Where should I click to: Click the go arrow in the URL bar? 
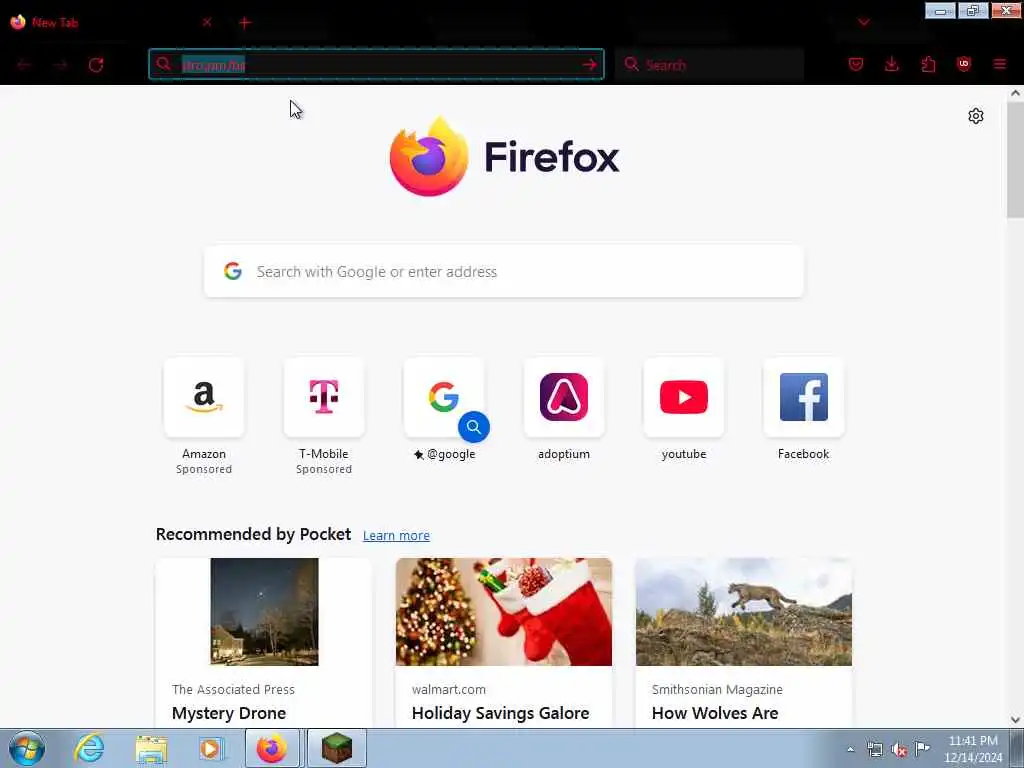point(589,65)
